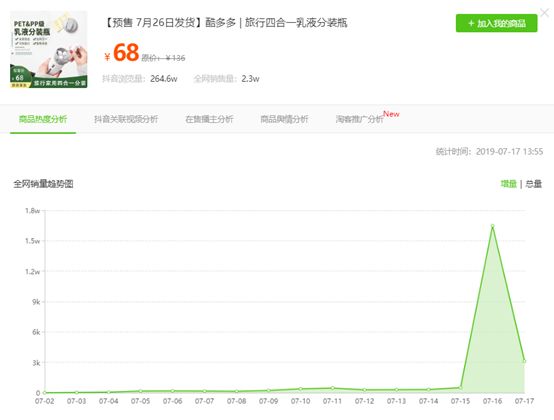Viewport: 554px width, 420px height.
Task: Close the product detail popup
Action: click(x=545, y=13)
